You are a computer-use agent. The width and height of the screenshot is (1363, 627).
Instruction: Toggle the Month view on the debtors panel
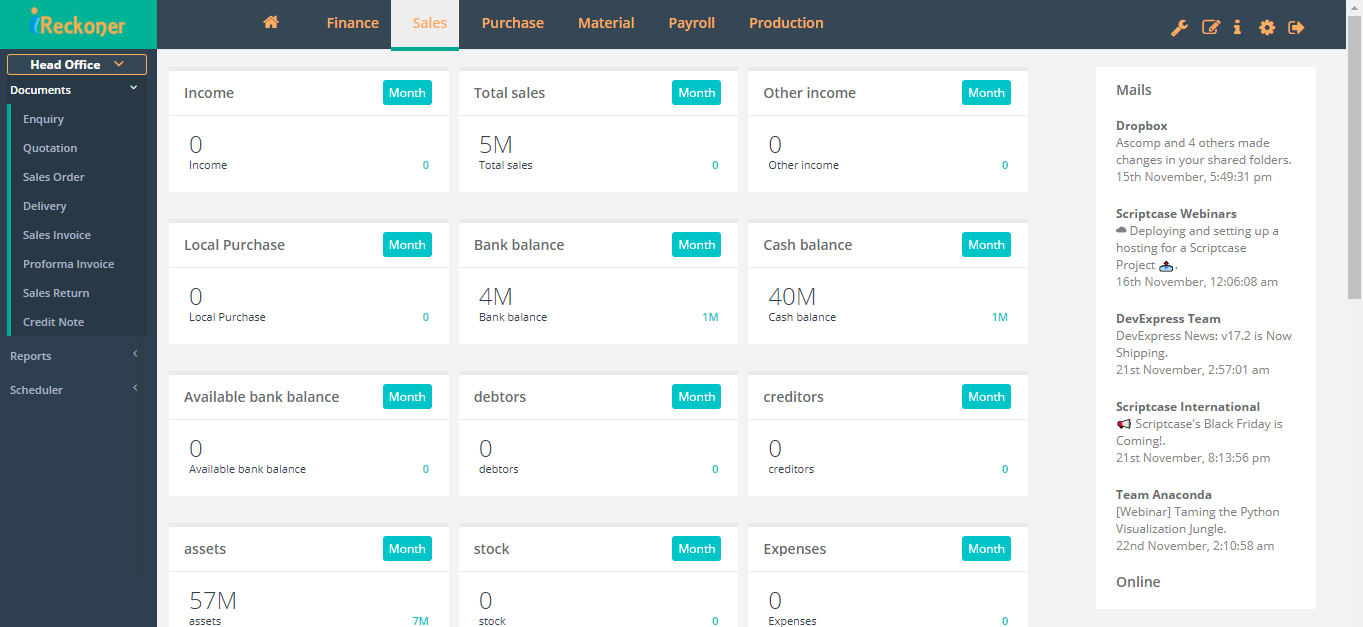click(x=696, y=396)
